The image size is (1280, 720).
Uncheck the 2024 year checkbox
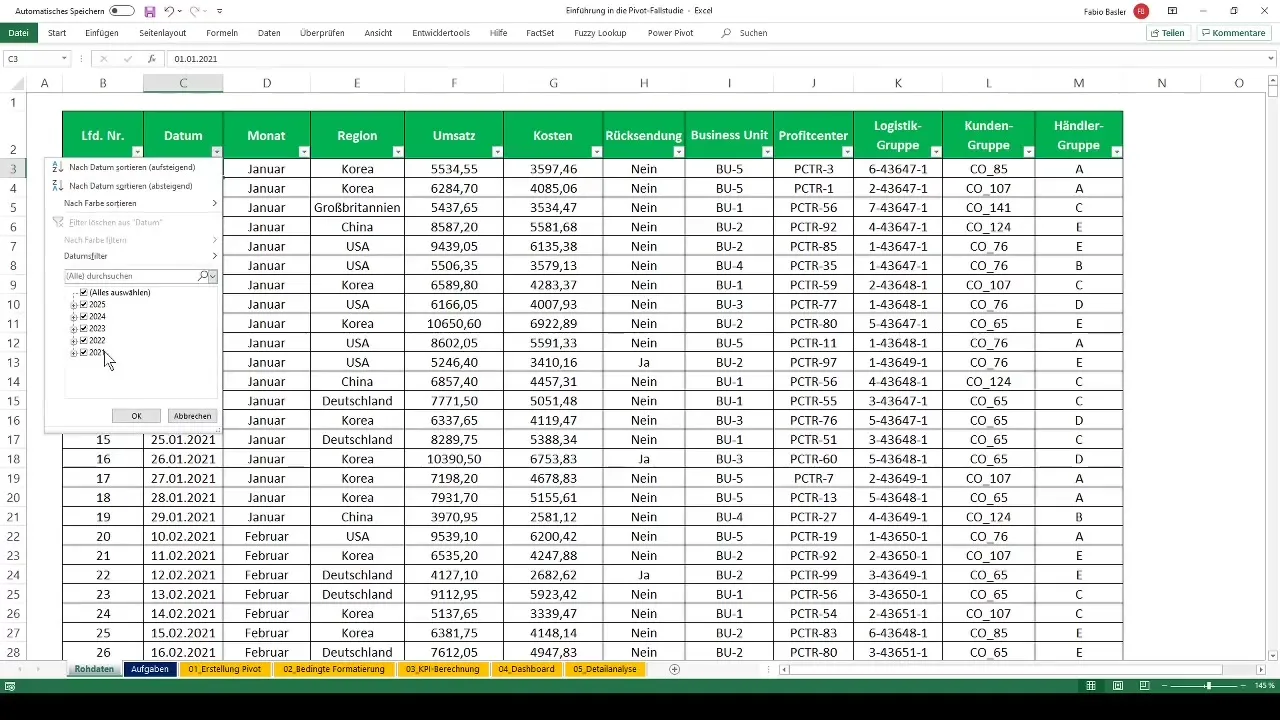click(84, 317)
